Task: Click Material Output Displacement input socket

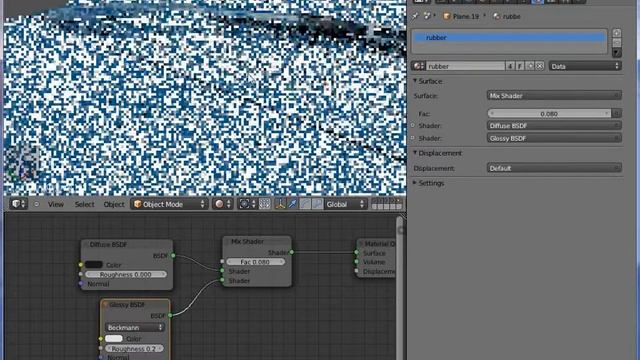Action: (356, 271)
